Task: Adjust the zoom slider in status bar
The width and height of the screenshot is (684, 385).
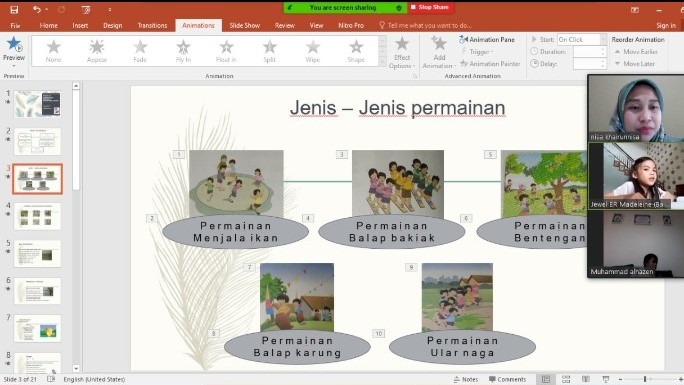Action: (645, 379)
